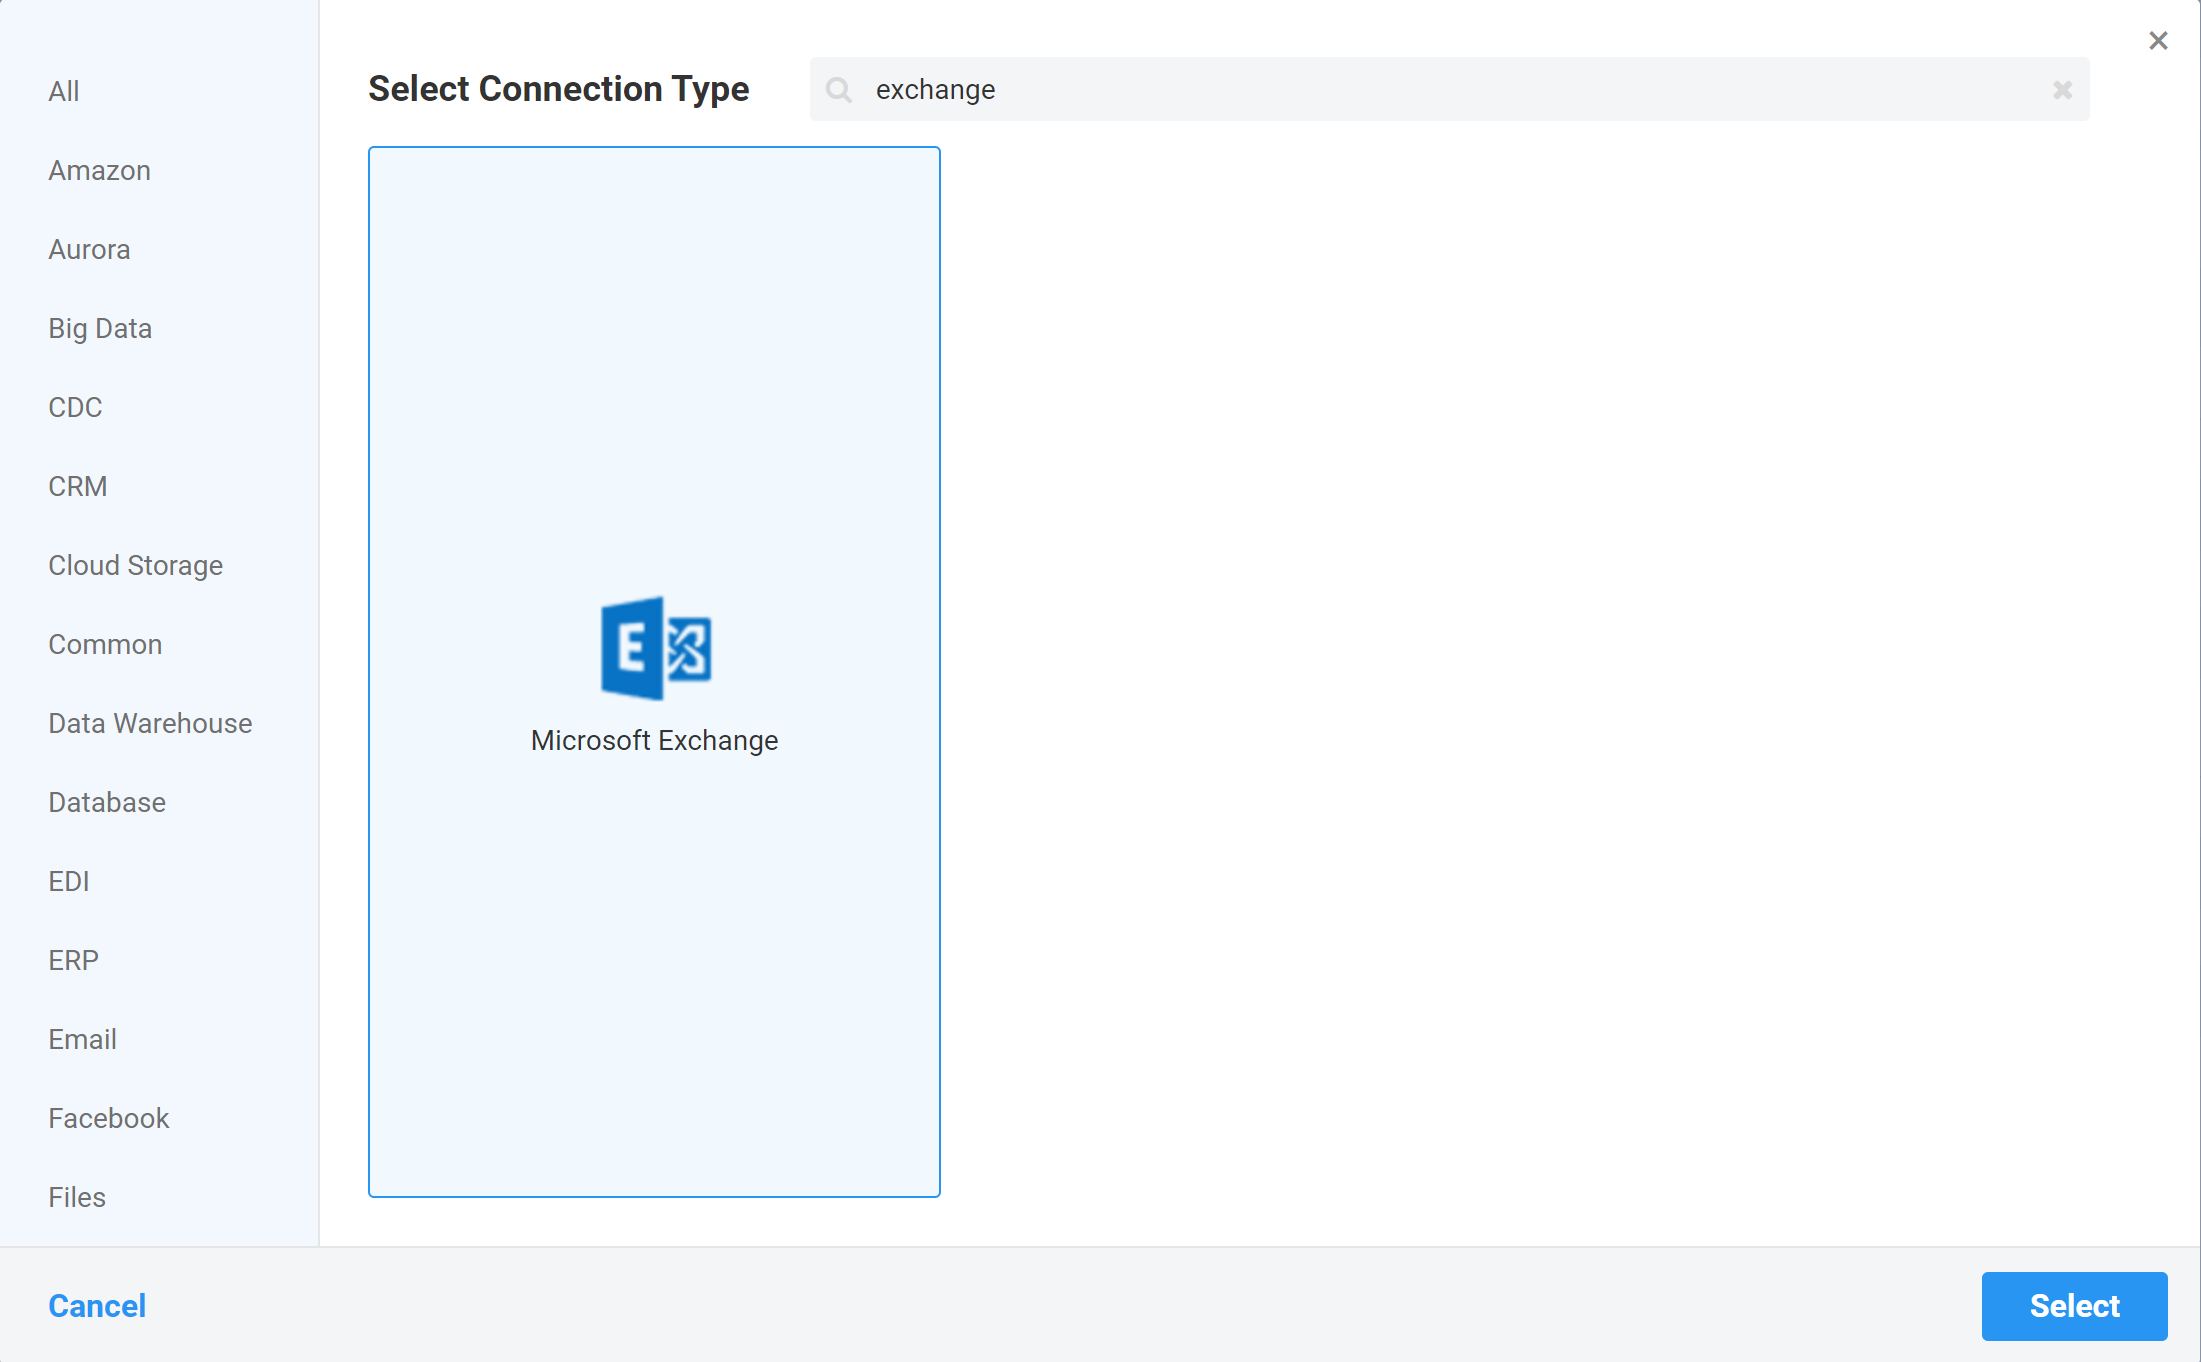The width and height of the screenshot is (2201, 1362).
Task: Show Big Data connection types
Action: coord(100,328)
